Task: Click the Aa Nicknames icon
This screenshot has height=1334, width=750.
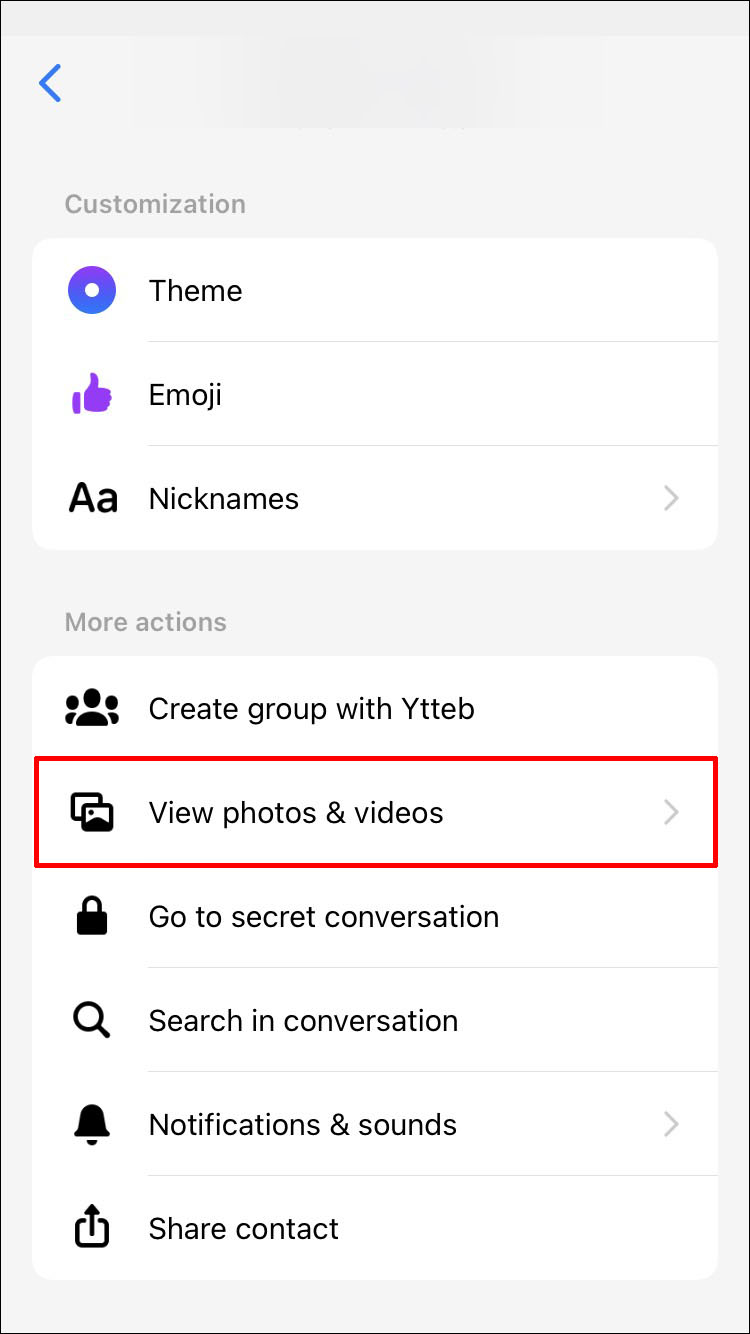Action: (x=92, y=498)
